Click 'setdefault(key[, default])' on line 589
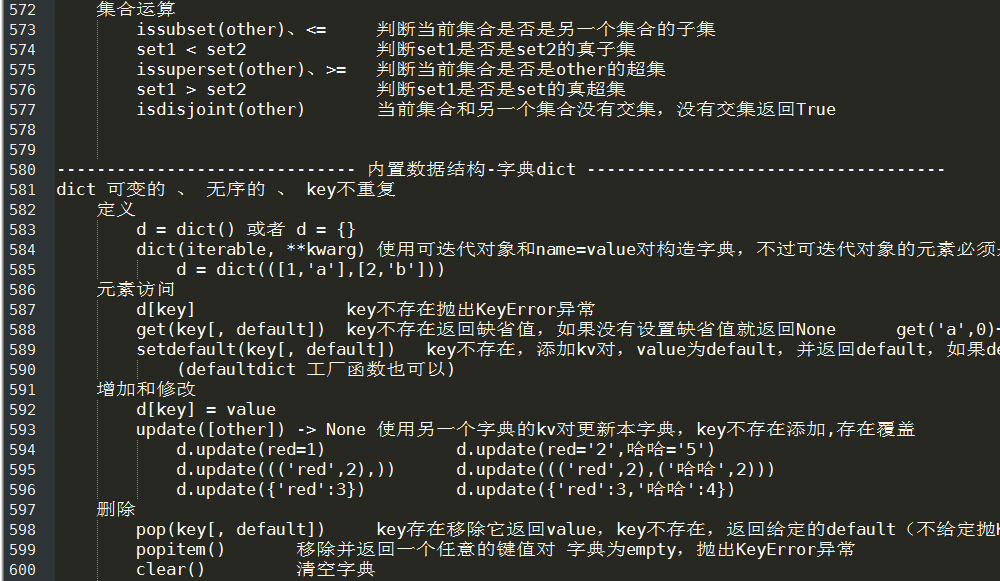The height and width of the screenshot is (581, 1000). pyautogui.click(x=266, y=349)
